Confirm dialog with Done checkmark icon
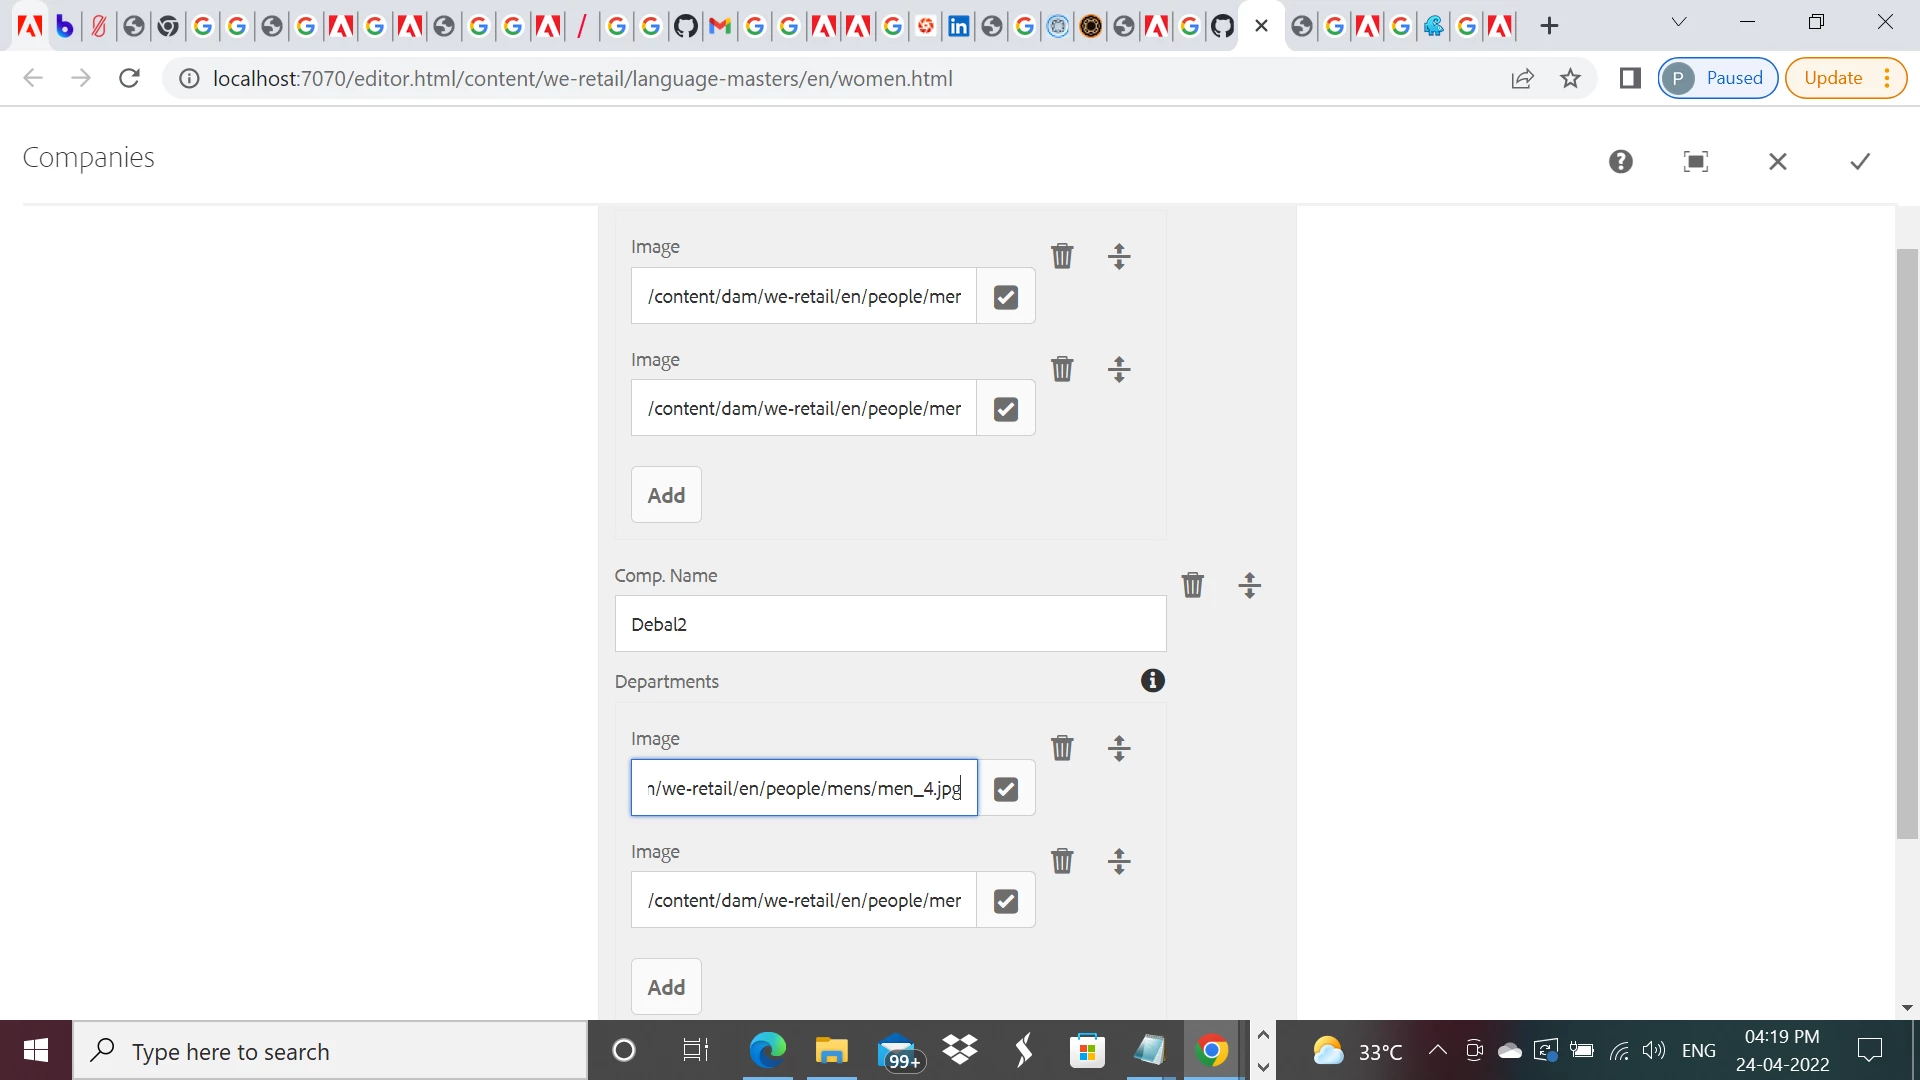The width and height of the screenshot is (1920, 1080). click(1859, 161)
